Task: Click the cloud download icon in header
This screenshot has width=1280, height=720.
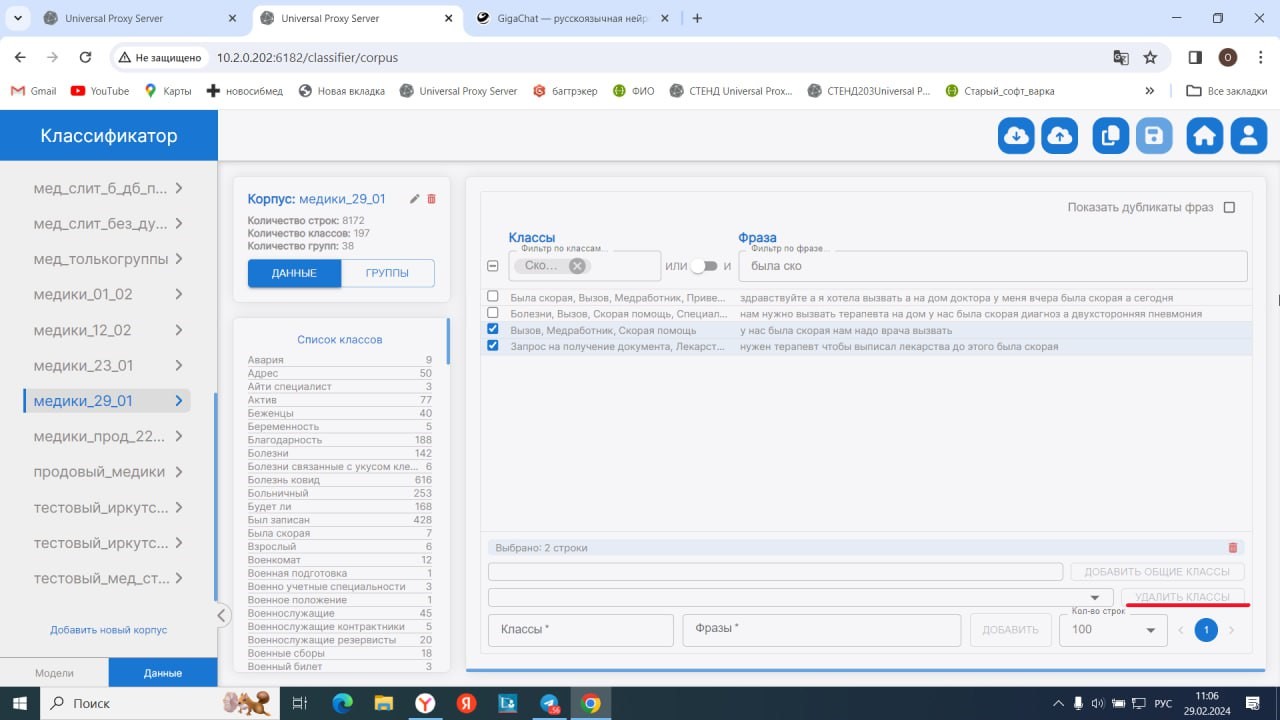Action: pos(1016,136)
